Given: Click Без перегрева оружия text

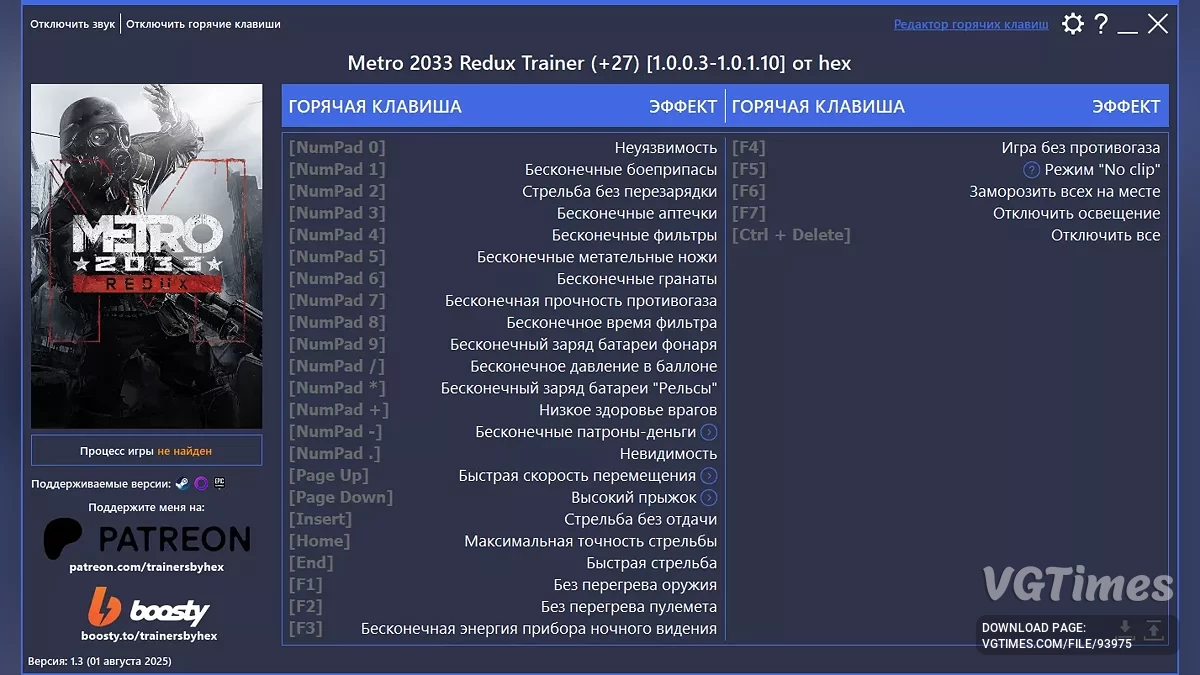Looking at the screenshot, I should coord(635,585).
